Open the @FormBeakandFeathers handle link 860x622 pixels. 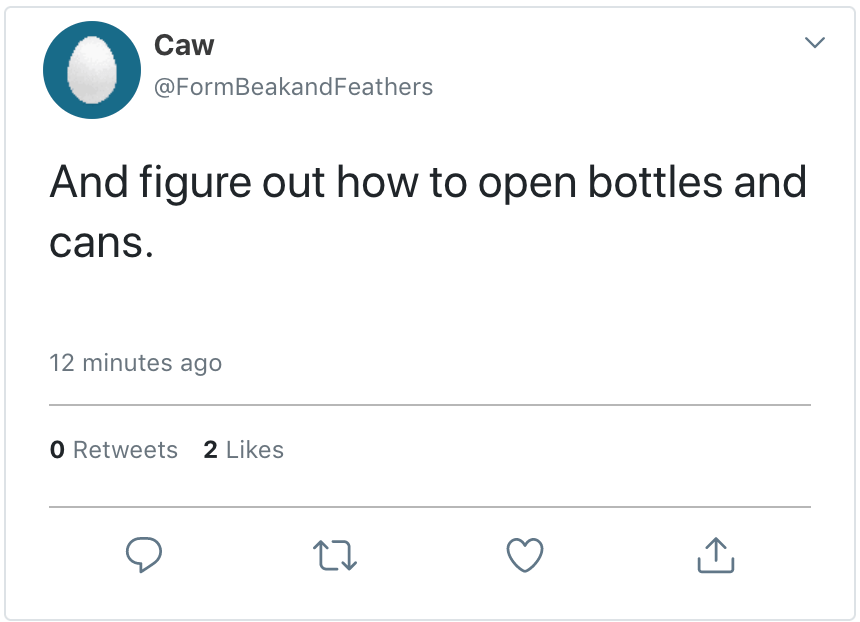click(x=293, y=87)
